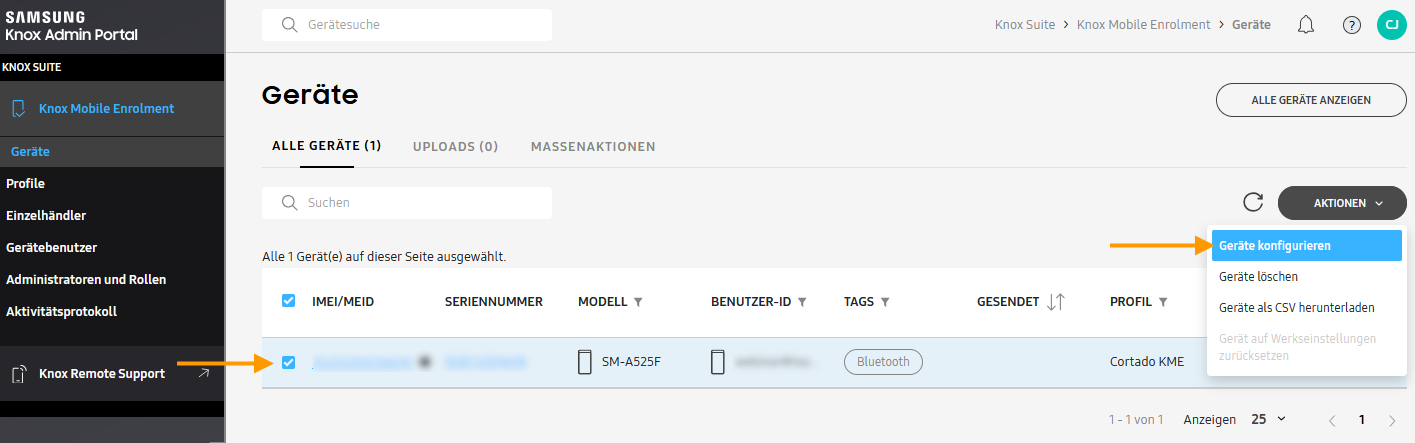Click the Knox Remote Support icon

click(x=18, y=374)
